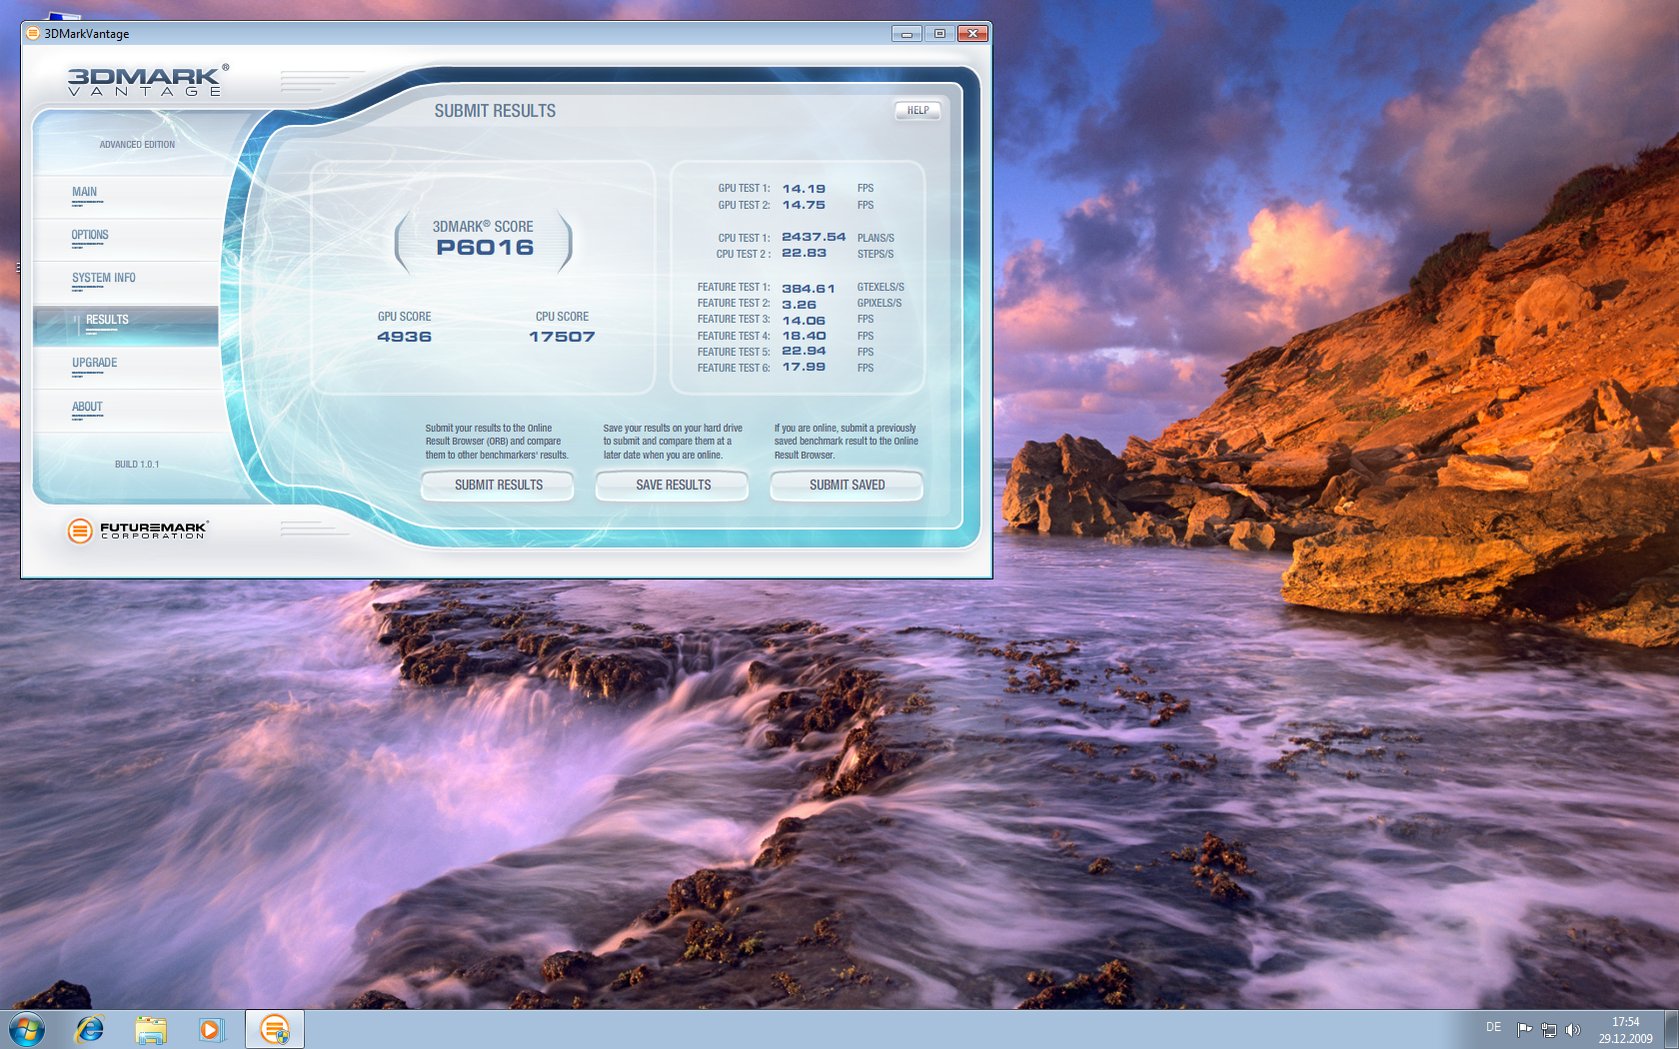Open the network status tray icon
Screen dimensions: 1679x1049
[x=1548, y=1029]
